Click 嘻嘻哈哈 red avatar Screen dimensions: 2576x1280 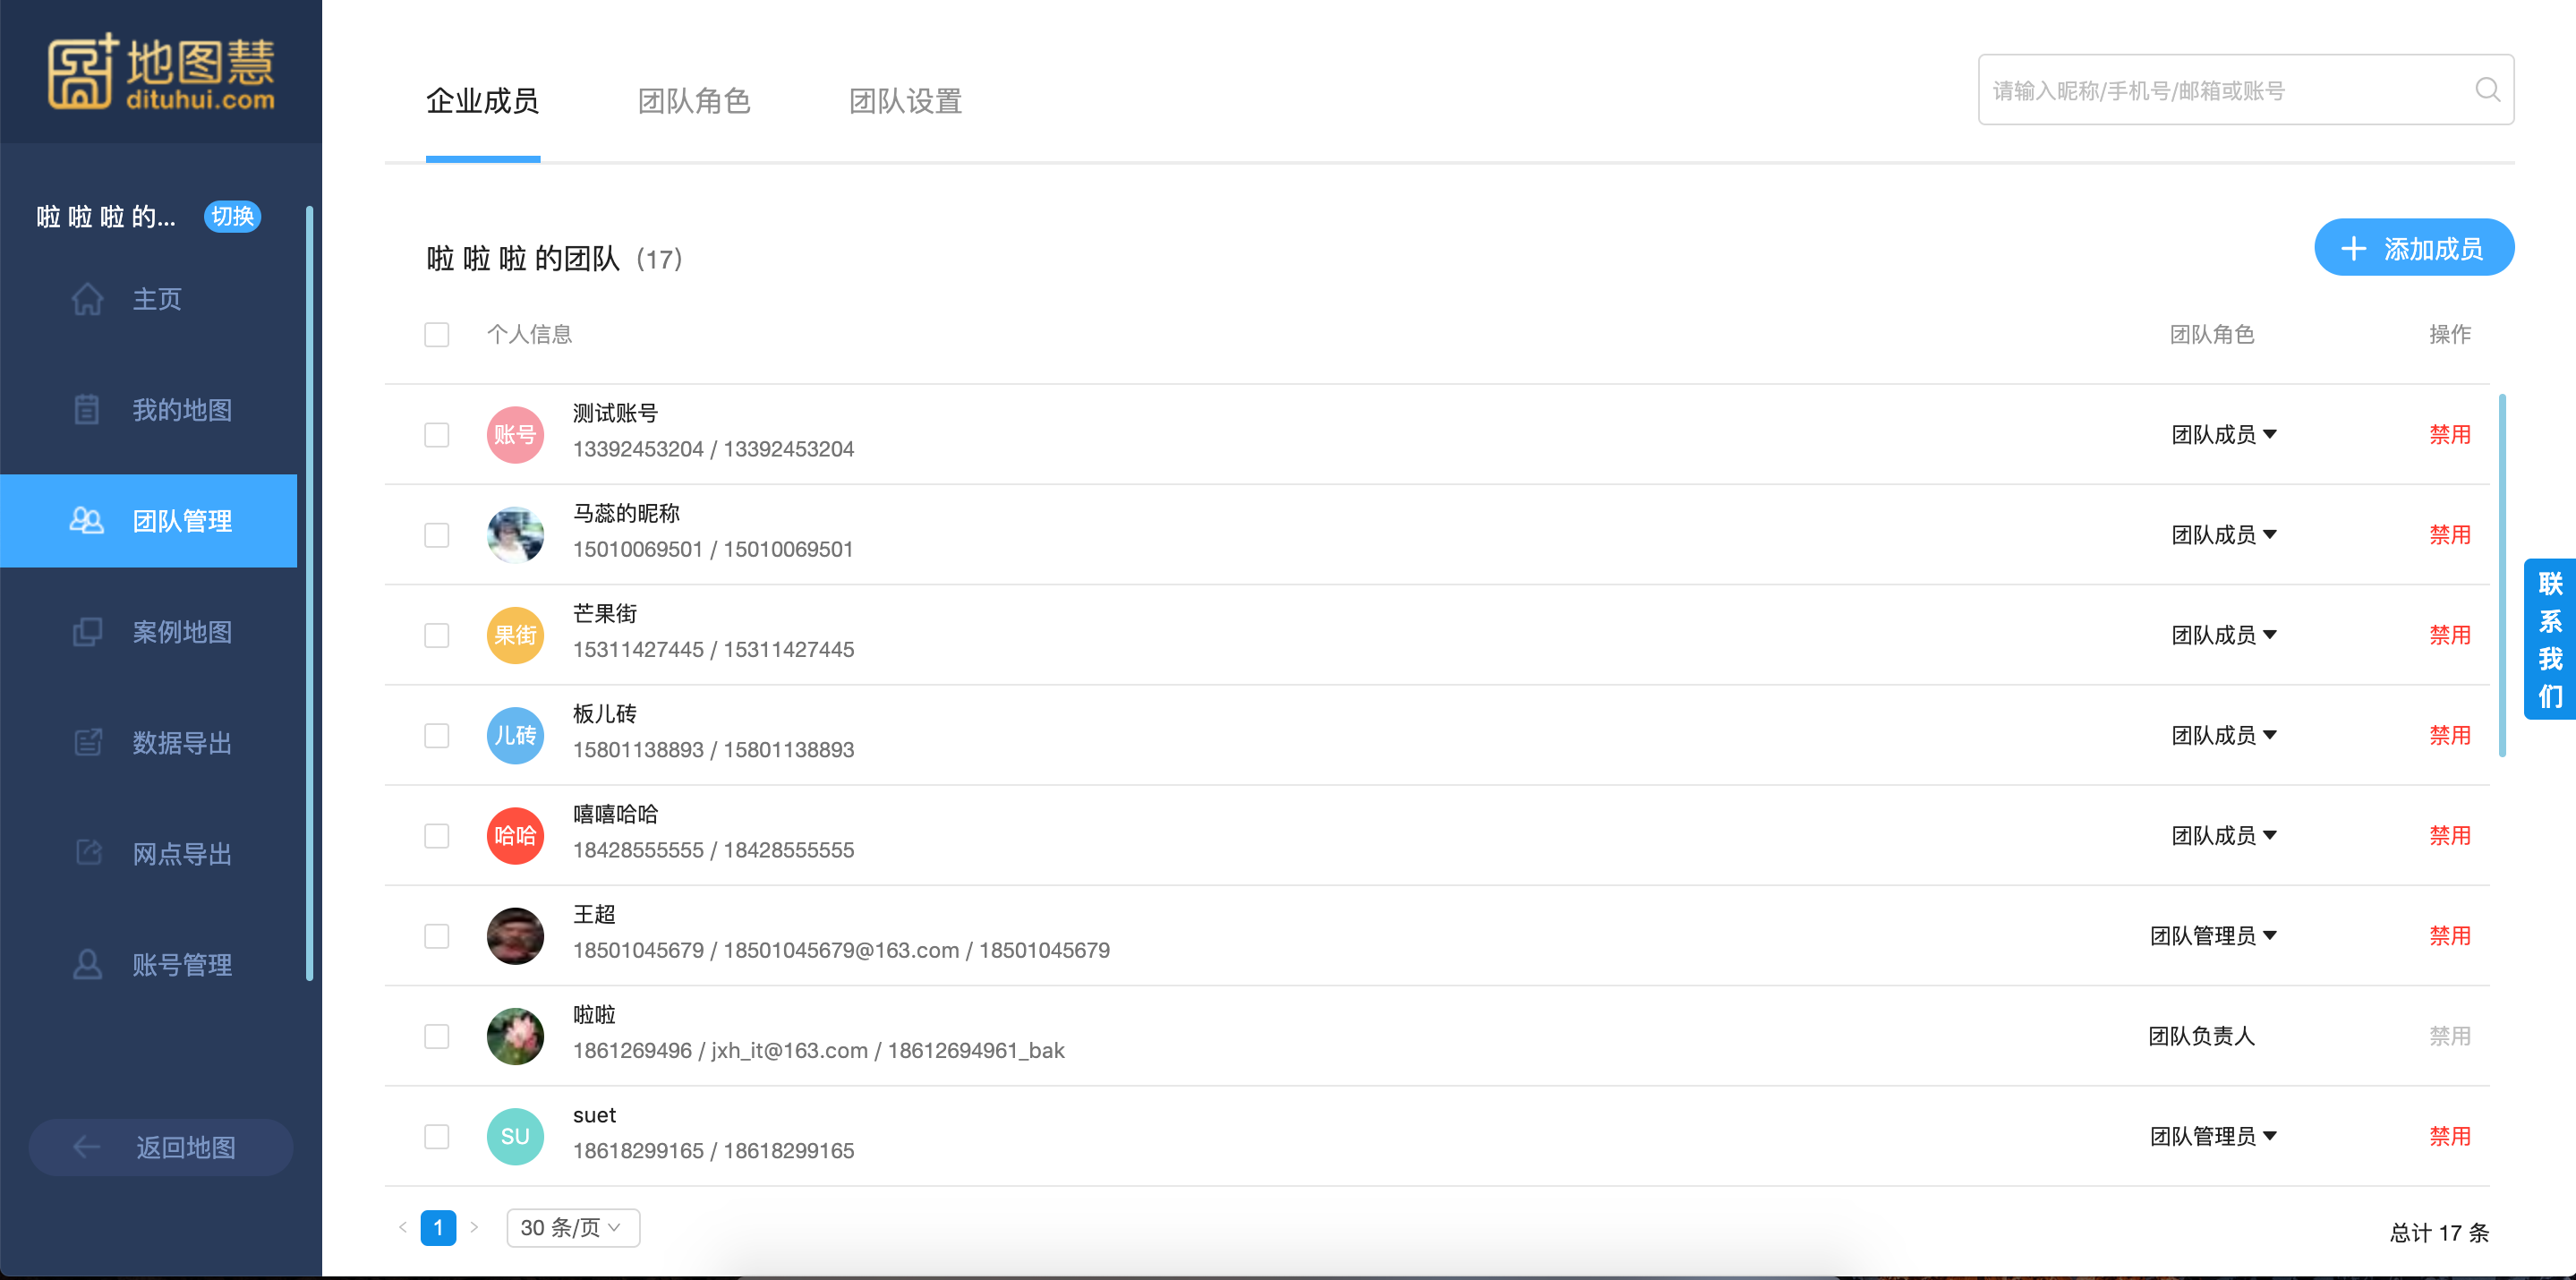click(x=515, y=836)
